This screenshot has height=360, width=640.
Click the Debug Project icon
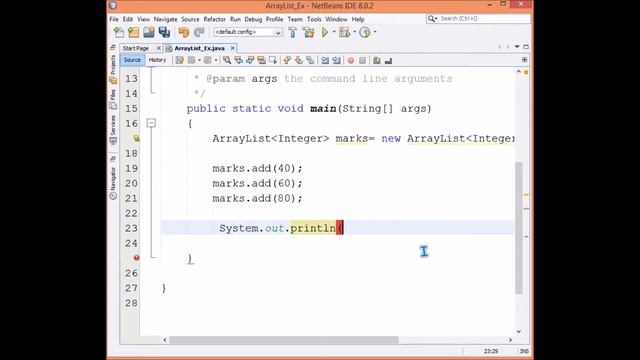344,32
